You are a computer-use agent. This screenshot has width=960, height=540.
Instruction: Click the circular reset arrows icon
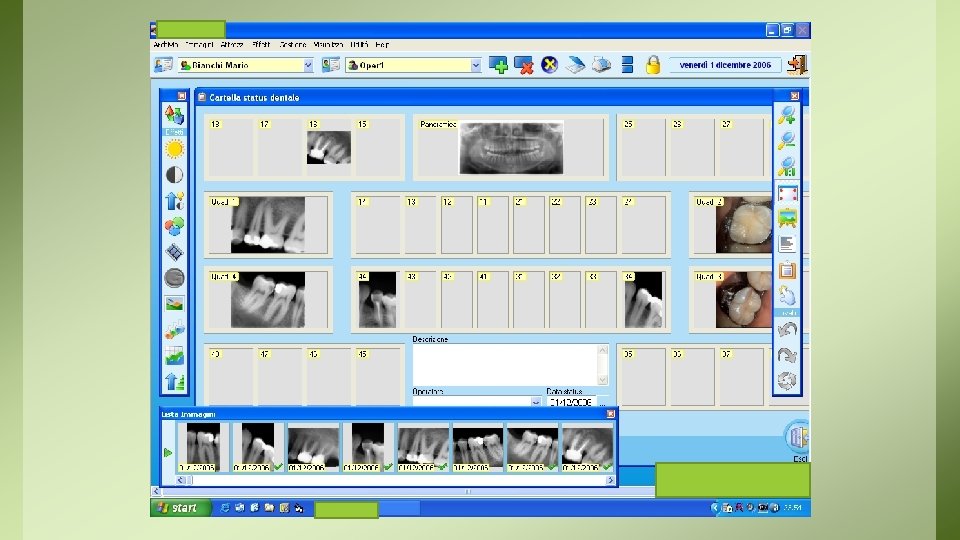pyautogui.click(x=787, y=380)
